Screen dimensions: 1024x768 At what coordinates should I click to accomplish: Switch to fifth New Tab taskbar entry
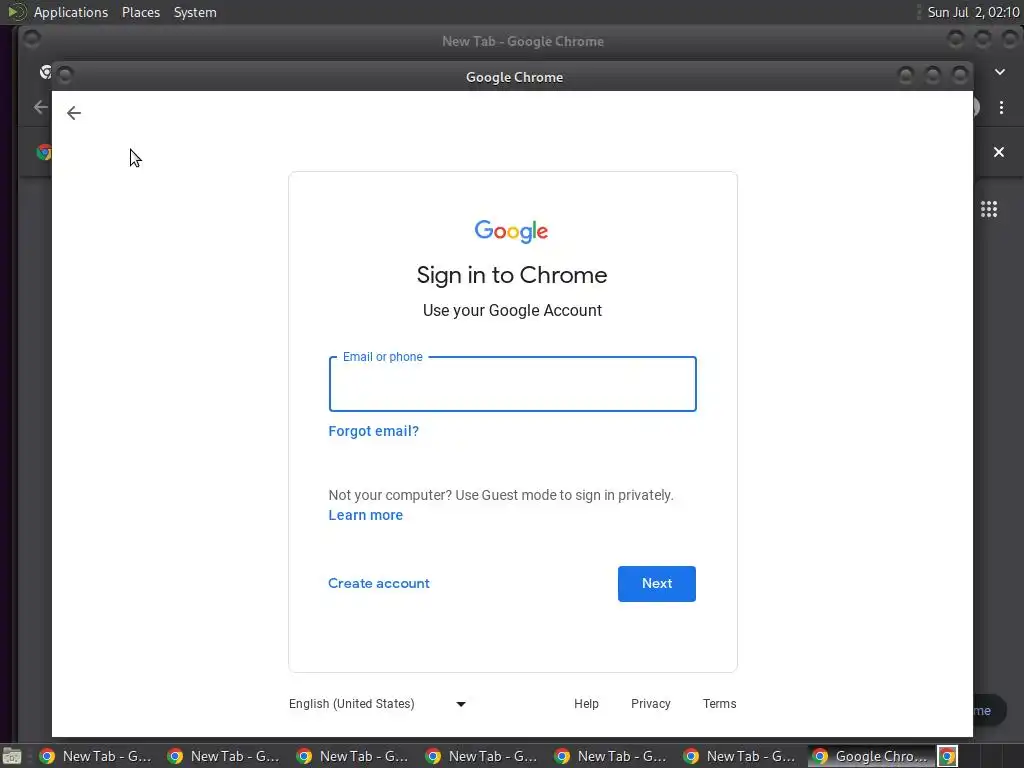pyautogui.click(x=611, y=756)
